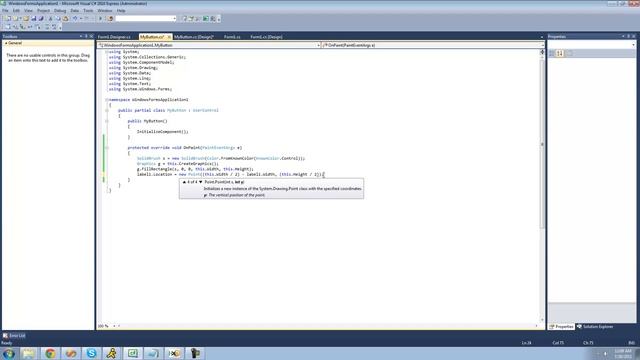Show previous overload in Point tooltip
This screenshot has height=360, width=640.
[184, 182]
